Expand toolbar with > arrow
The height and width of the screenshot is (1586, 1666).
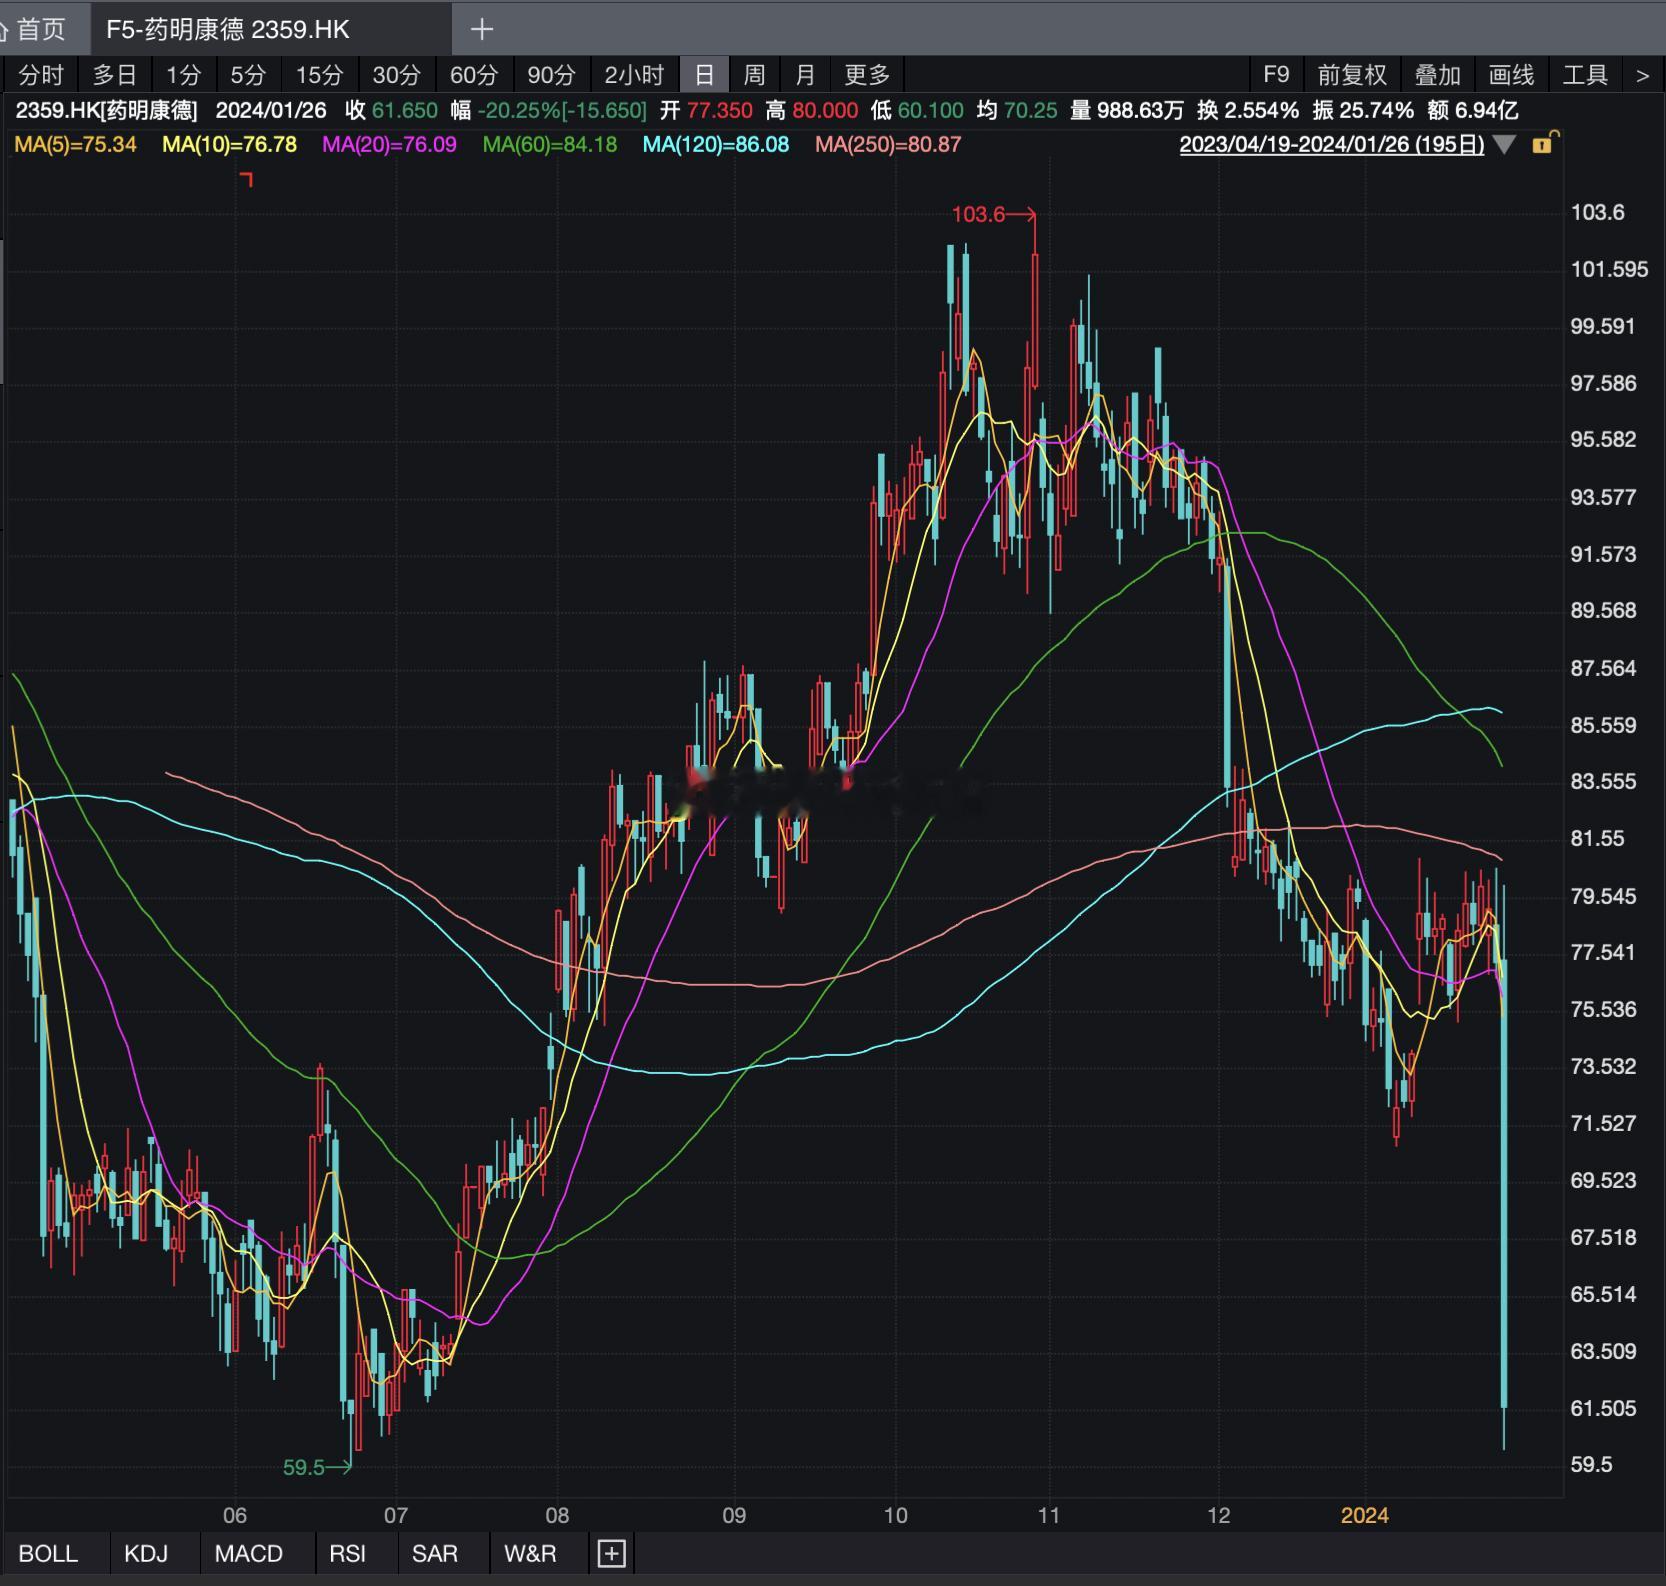pyautogui.click(x=1642, y=75)
